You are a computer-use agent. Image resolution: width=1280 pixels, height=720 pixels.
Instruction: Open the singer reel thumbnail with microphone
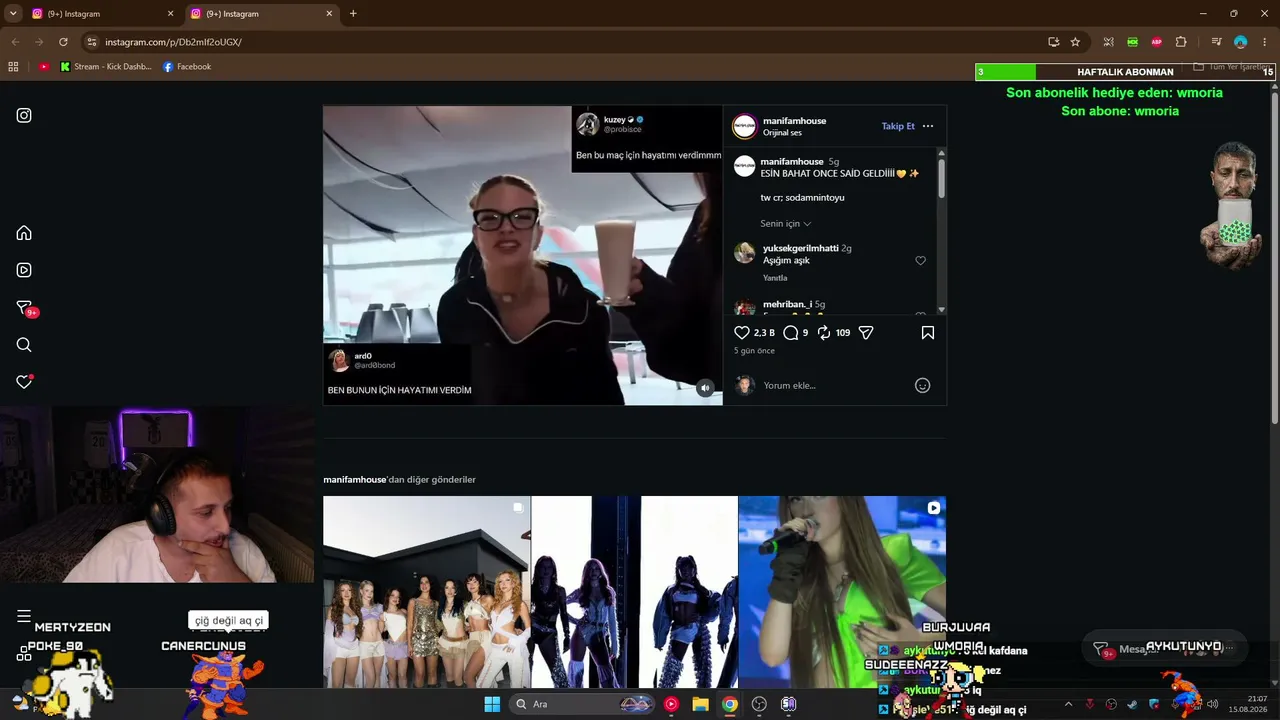coord(842,592)
